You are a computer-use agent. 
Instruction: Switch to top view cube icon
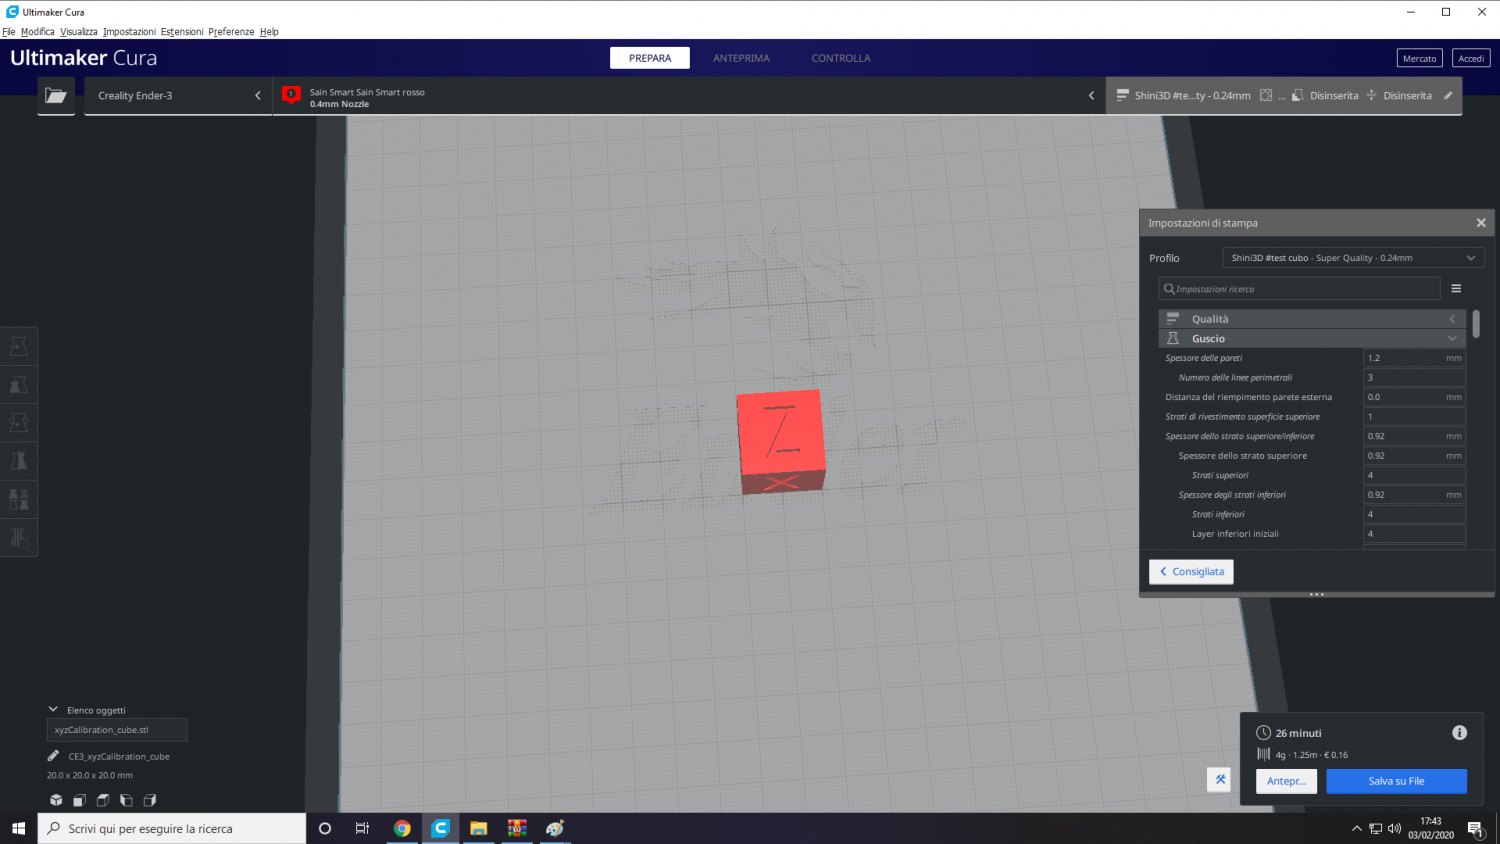pyautogui.click(x=103, y=800)
